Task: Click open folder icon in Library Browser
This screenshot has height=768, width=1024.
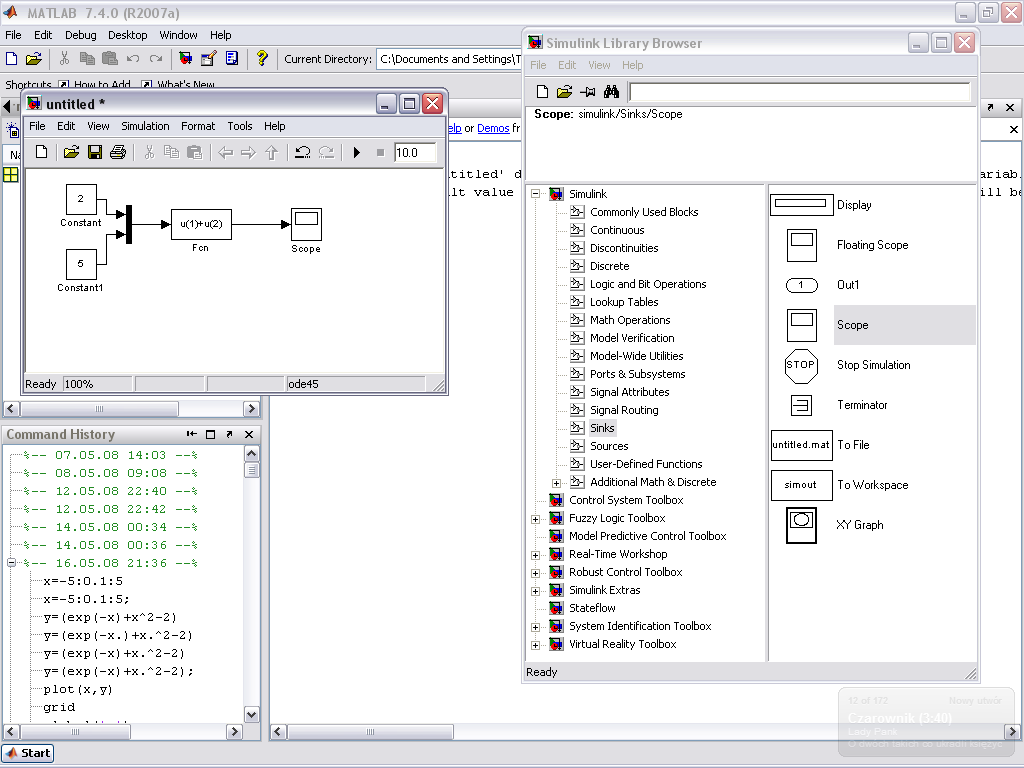Action: [564, 91]
